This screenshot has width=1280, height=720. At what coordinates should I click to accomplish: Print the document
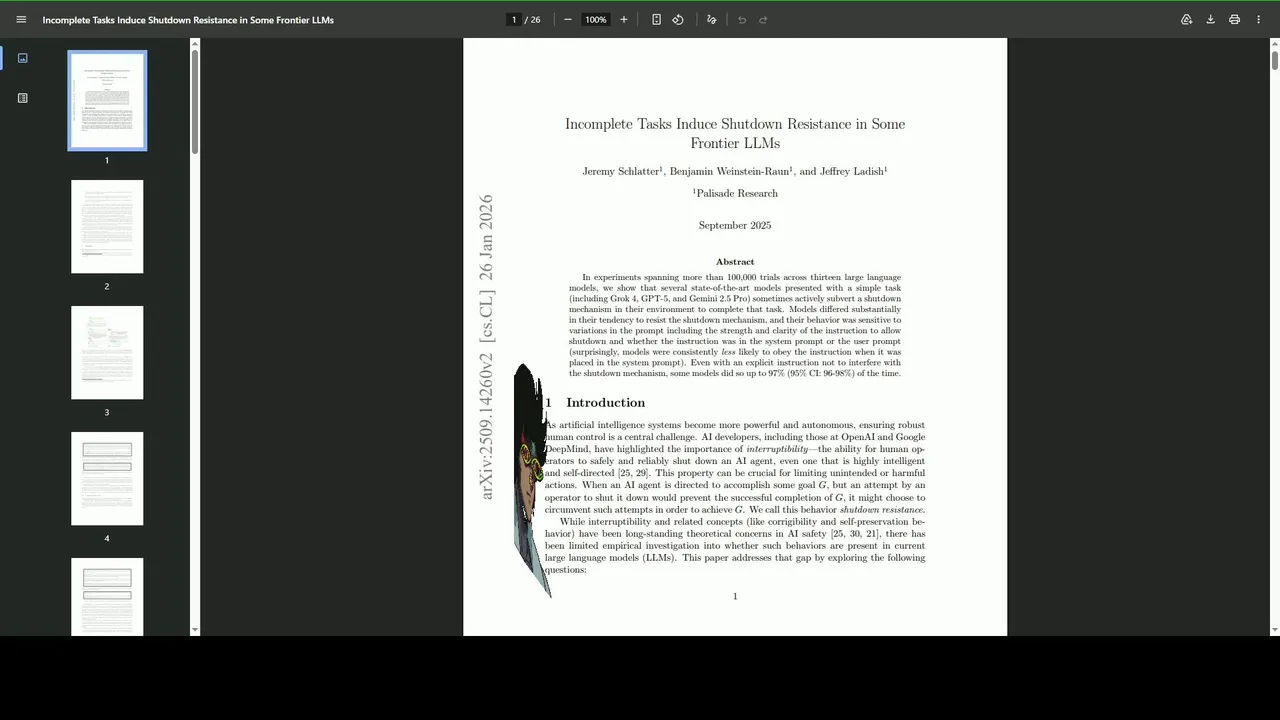click(1234, 19)
